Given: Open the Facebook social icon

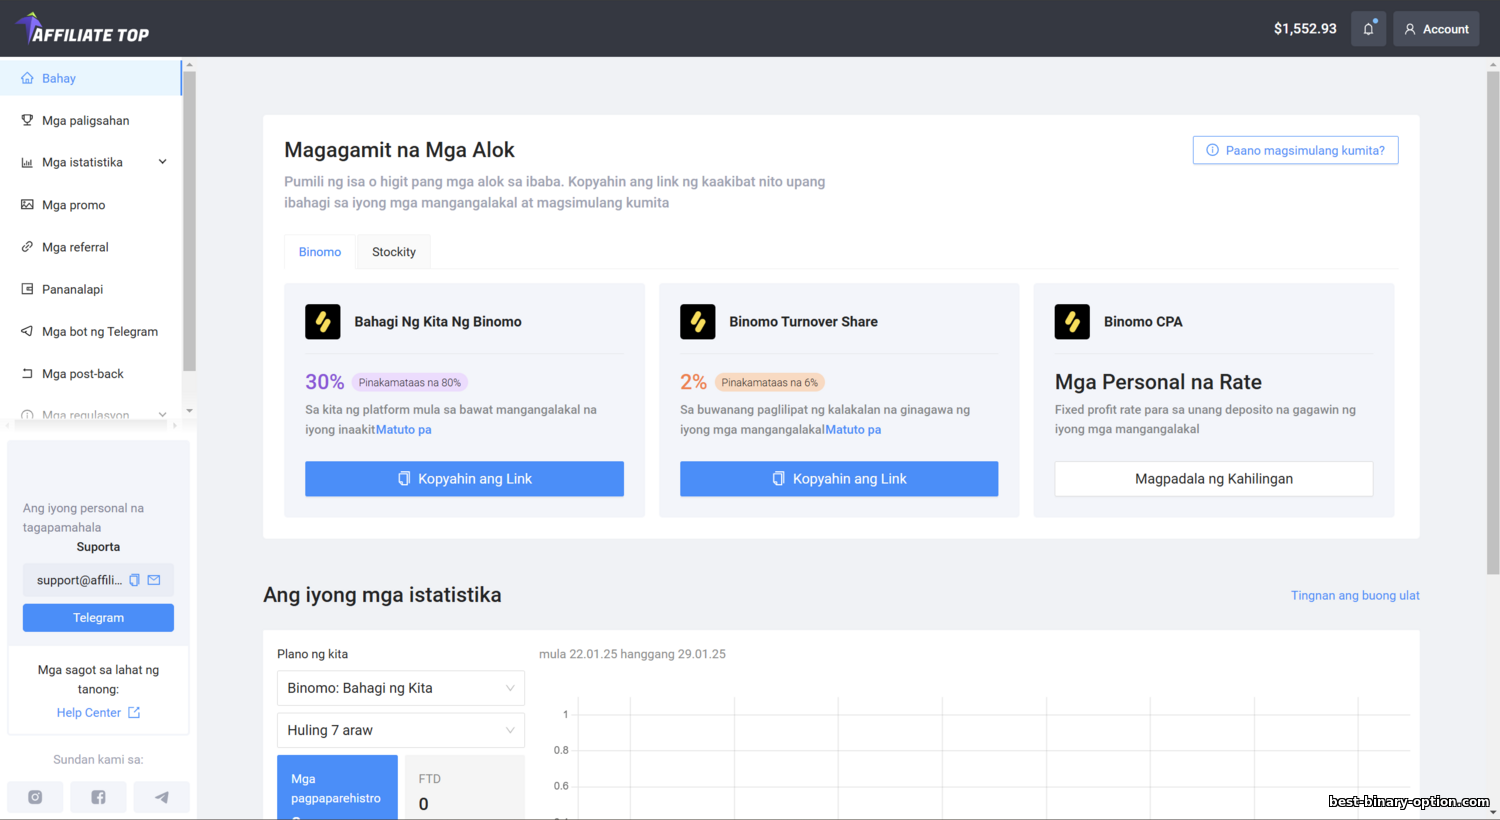Looking at the screenshot, I should [x=98, y=797].
